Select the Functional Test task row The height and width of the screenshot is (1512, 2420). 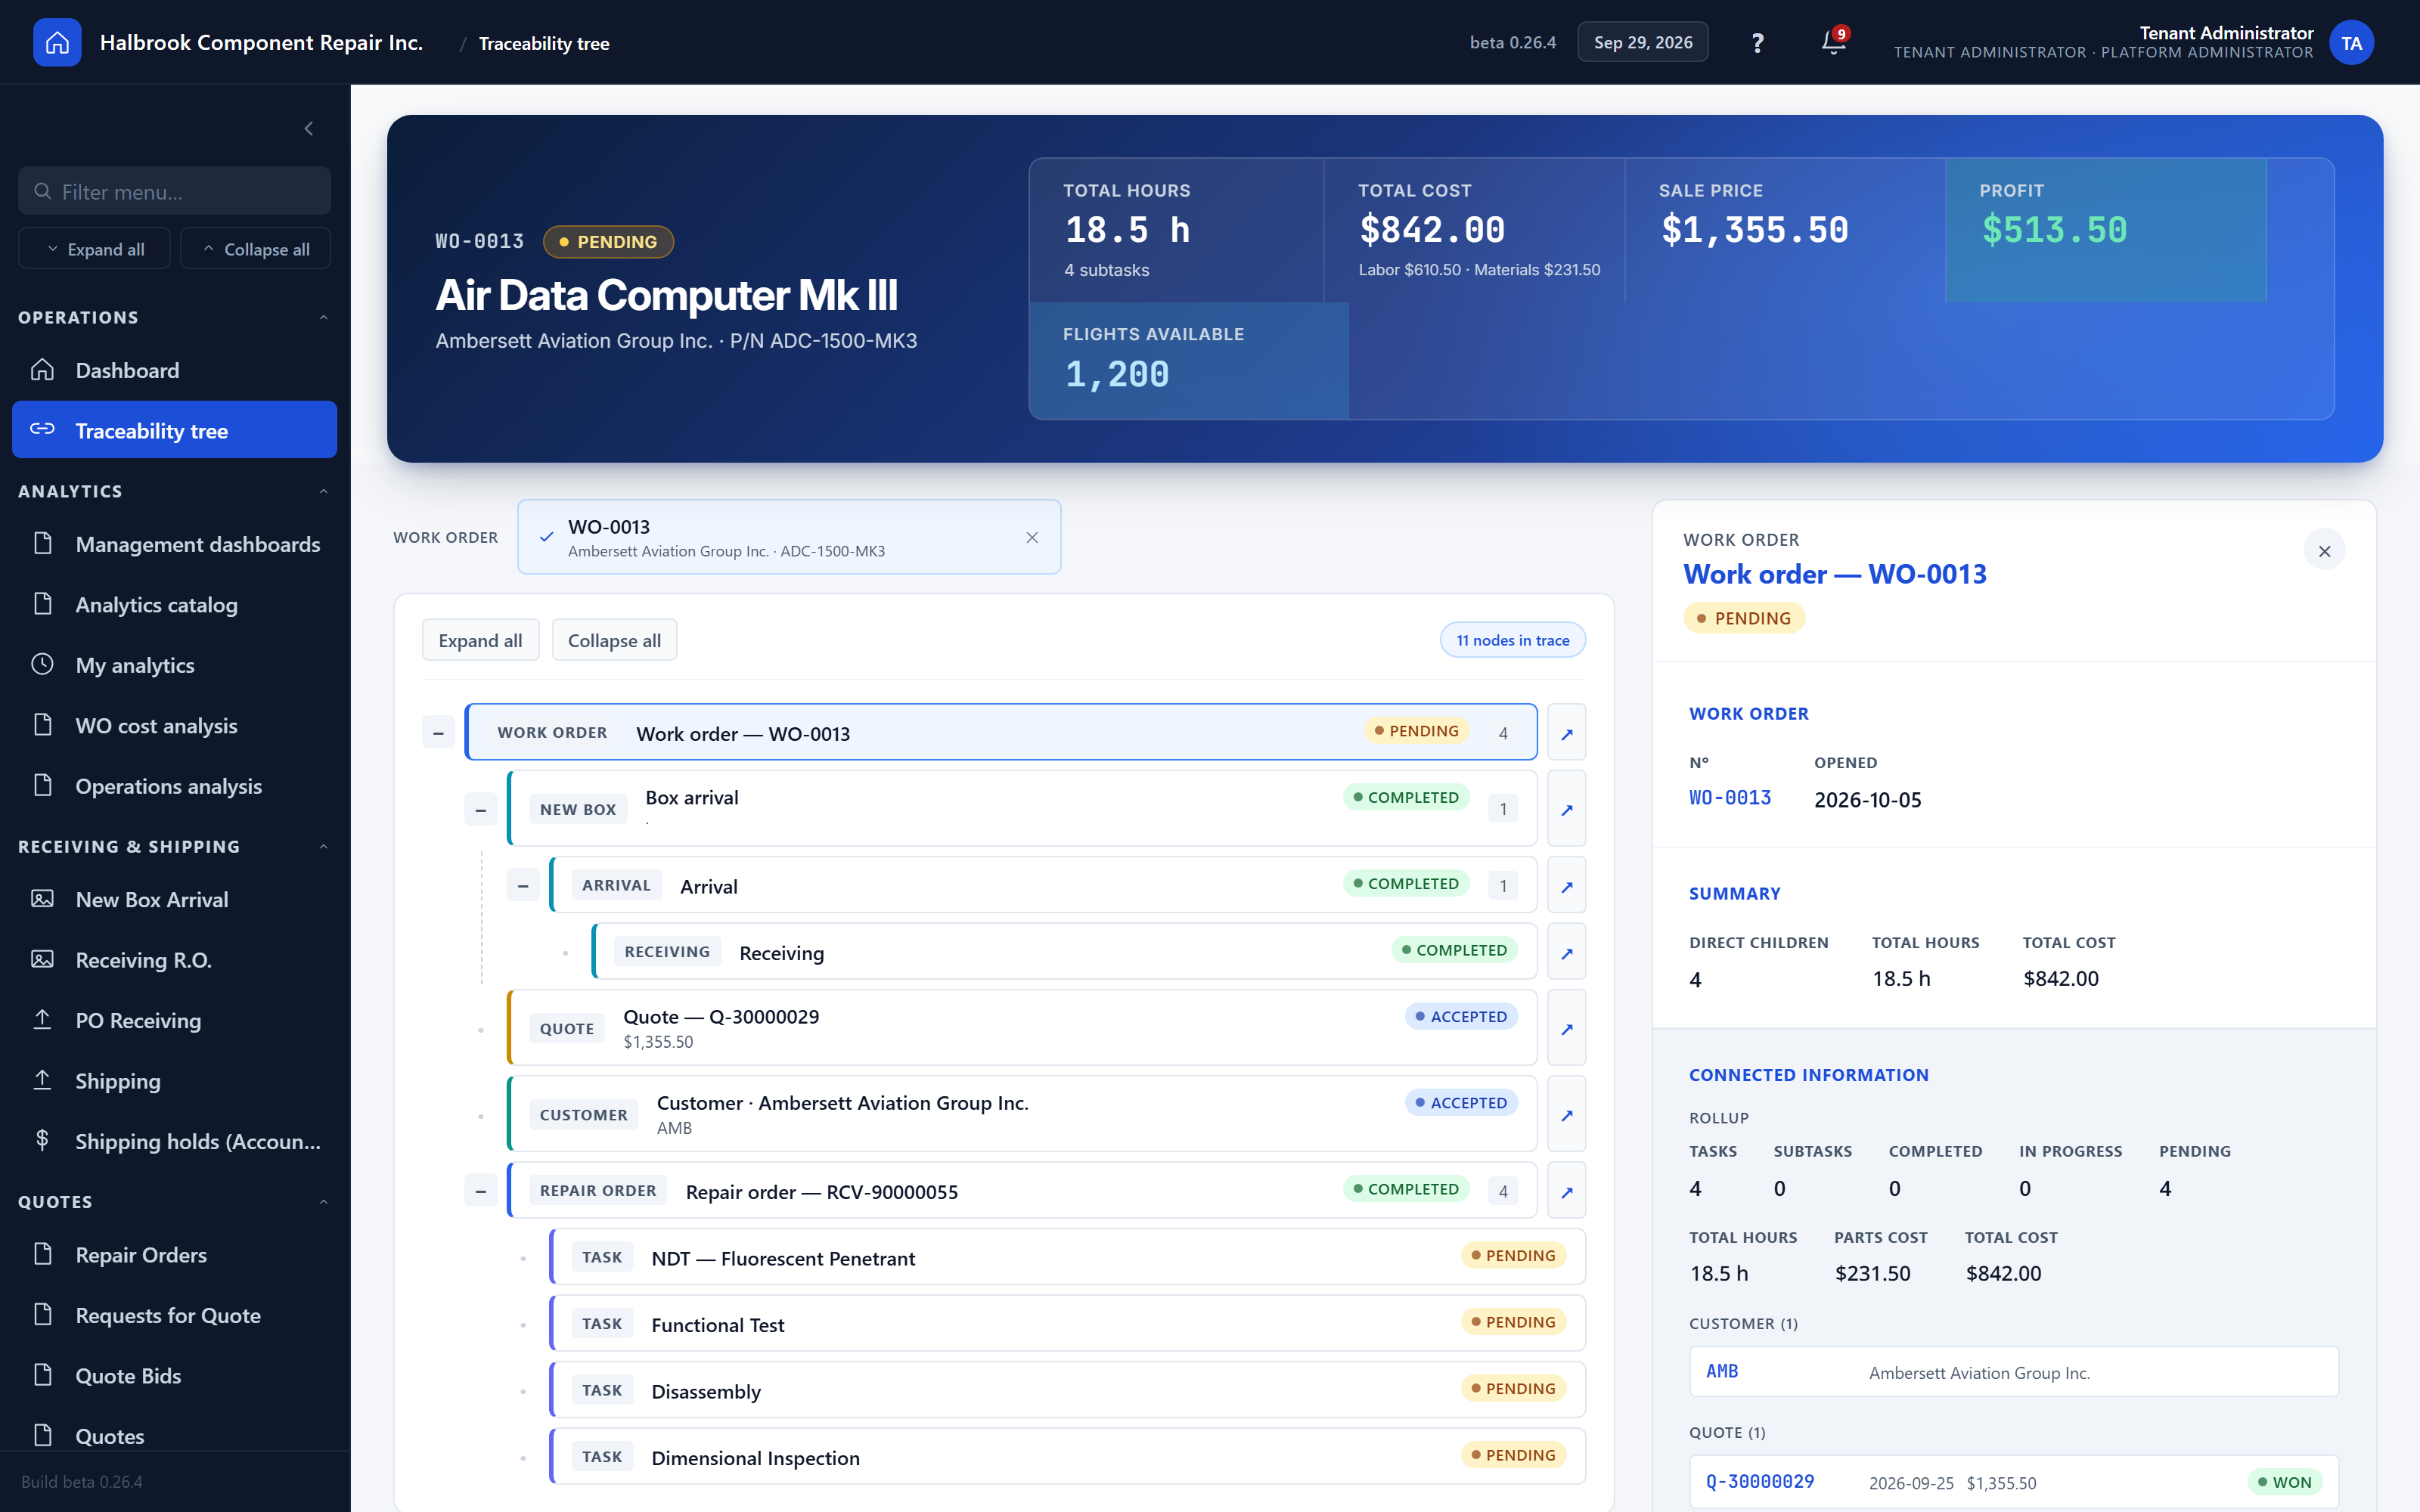coord(1067,1324)
